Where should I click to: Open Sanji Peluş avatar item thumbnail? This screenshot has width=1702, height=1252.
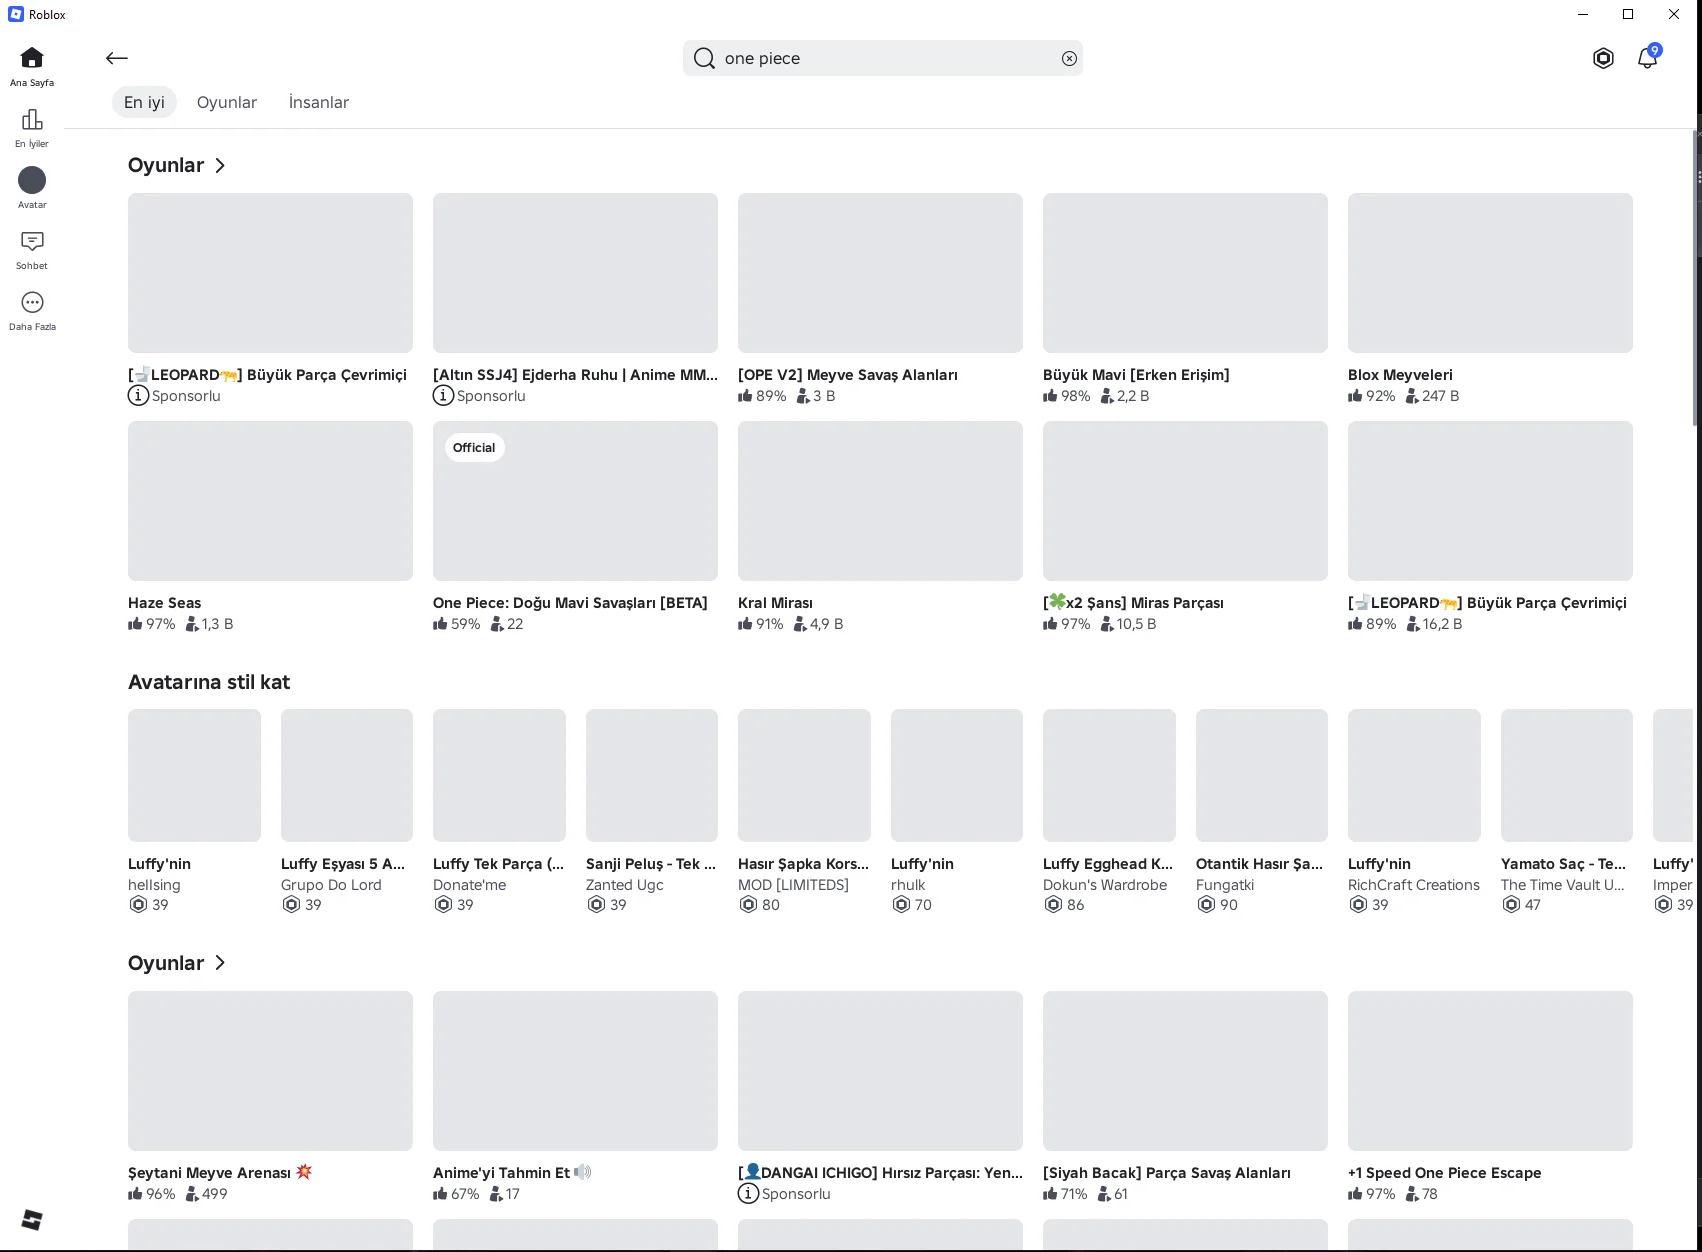[652, 775]
